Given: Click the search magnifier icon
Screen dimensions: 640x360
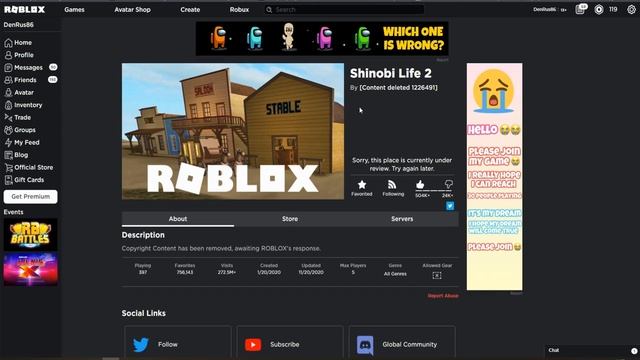Looking at the screenshot, I should click(269, 9).
